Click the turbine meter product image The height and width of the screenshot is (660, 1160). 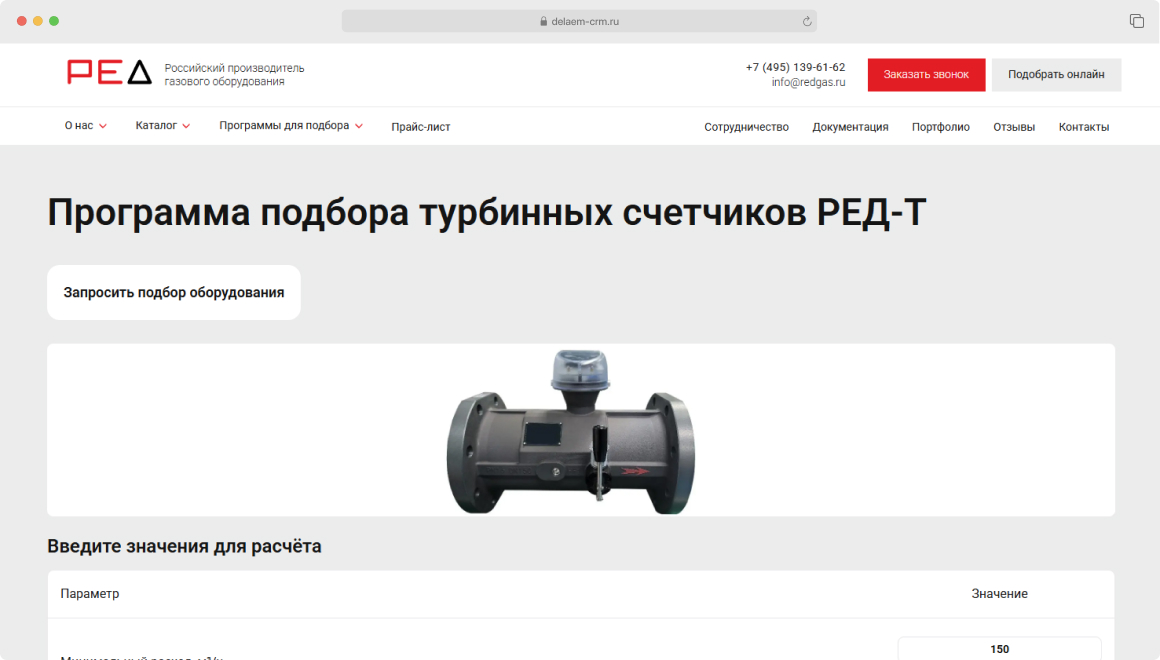point(570,432)
